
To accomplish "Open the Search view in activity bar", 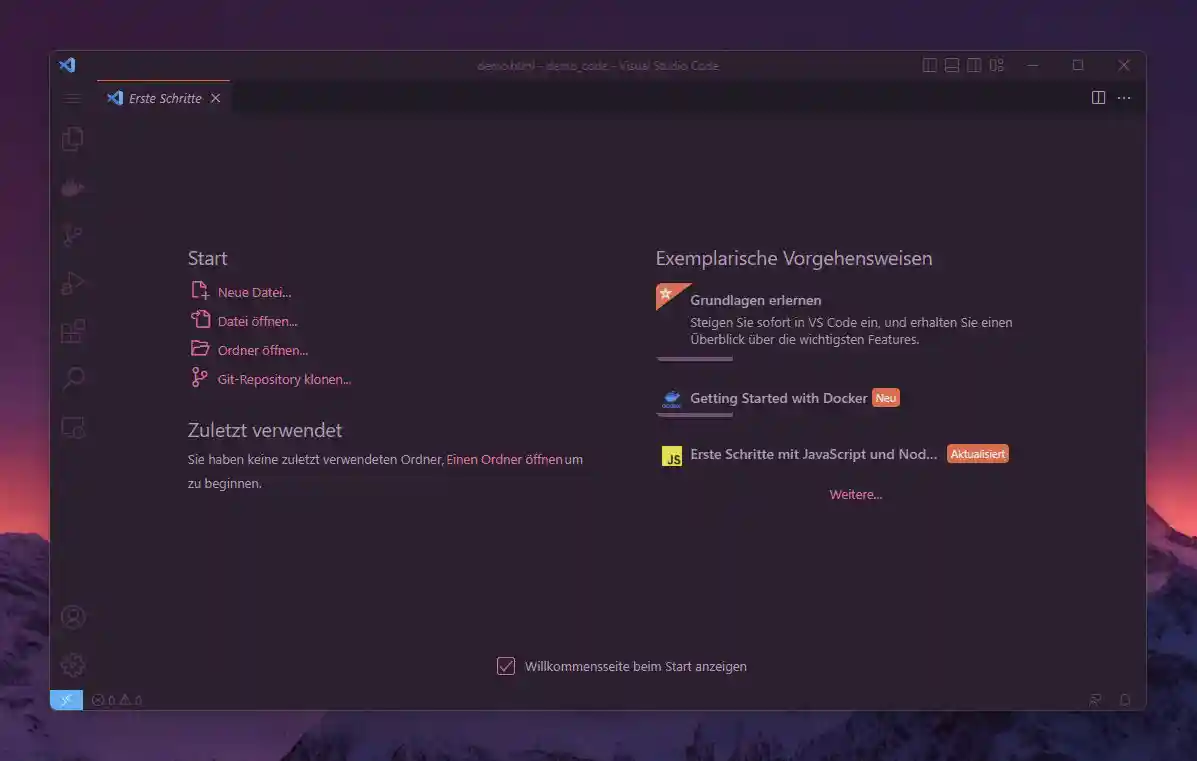I will [73, 379].
